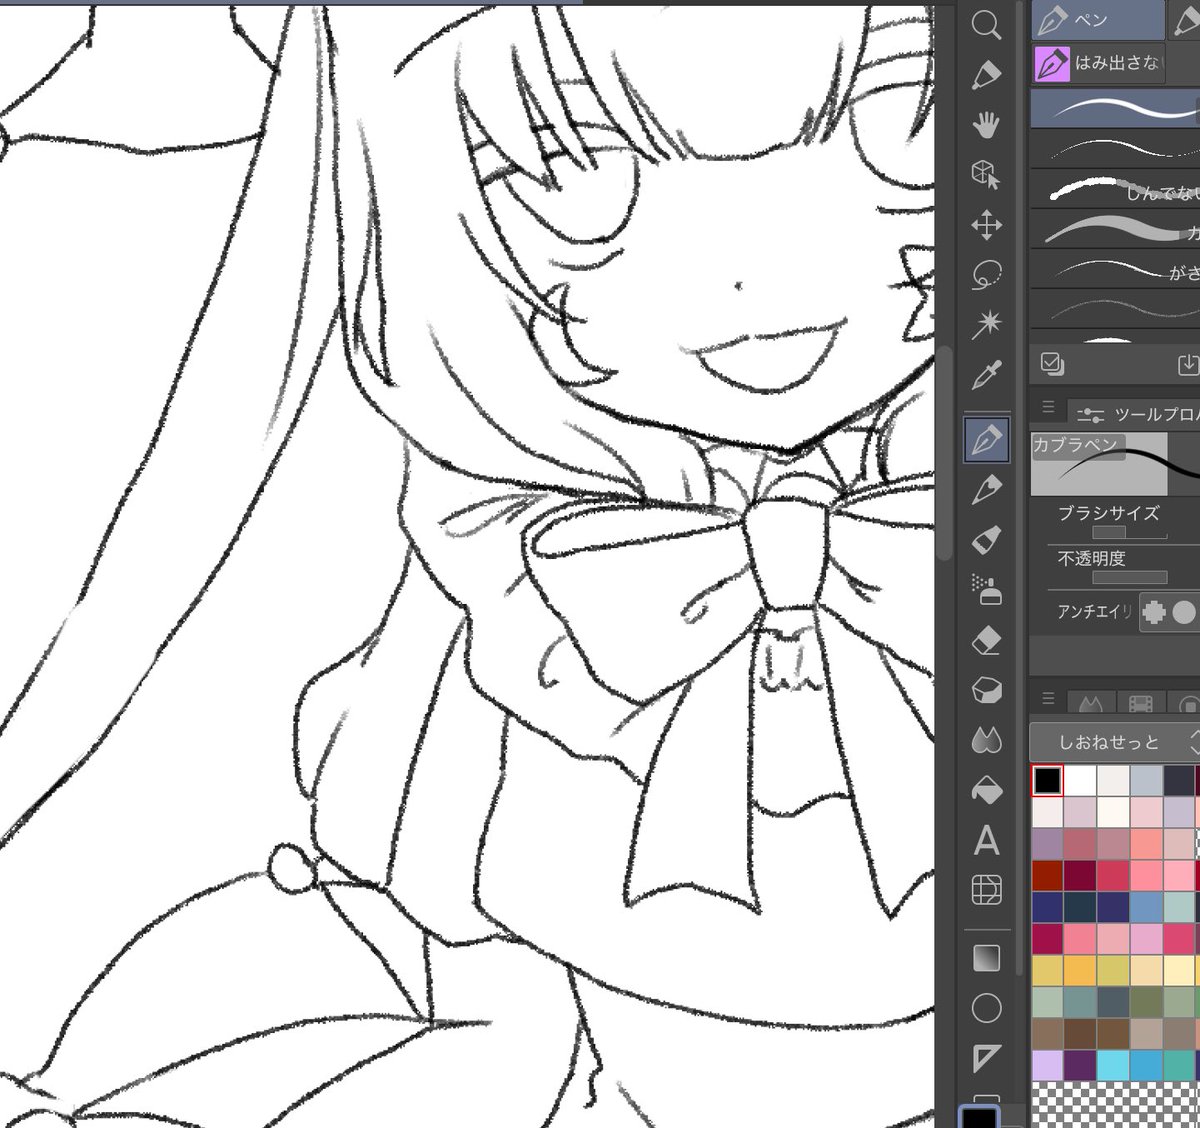Select the Fill paint bucket tool

(987, 790)
